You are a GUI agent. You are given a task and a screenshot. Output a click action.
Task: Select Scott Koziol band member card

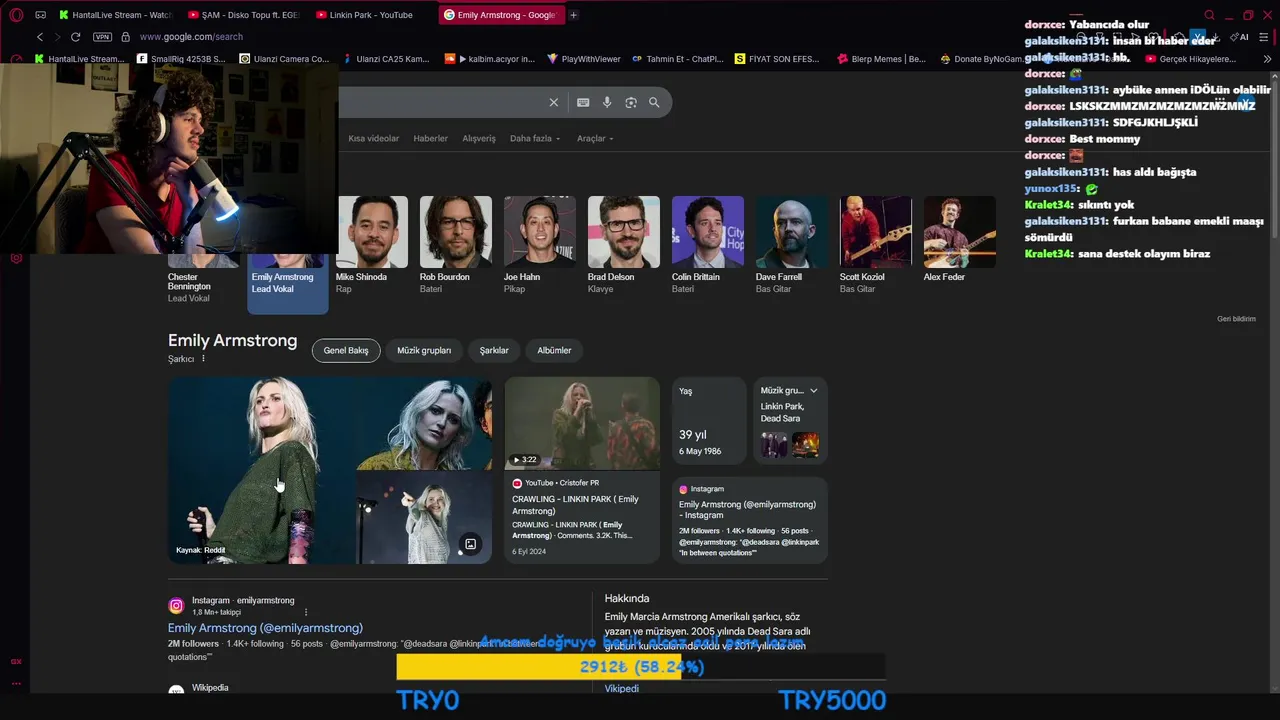click(876, 245)
